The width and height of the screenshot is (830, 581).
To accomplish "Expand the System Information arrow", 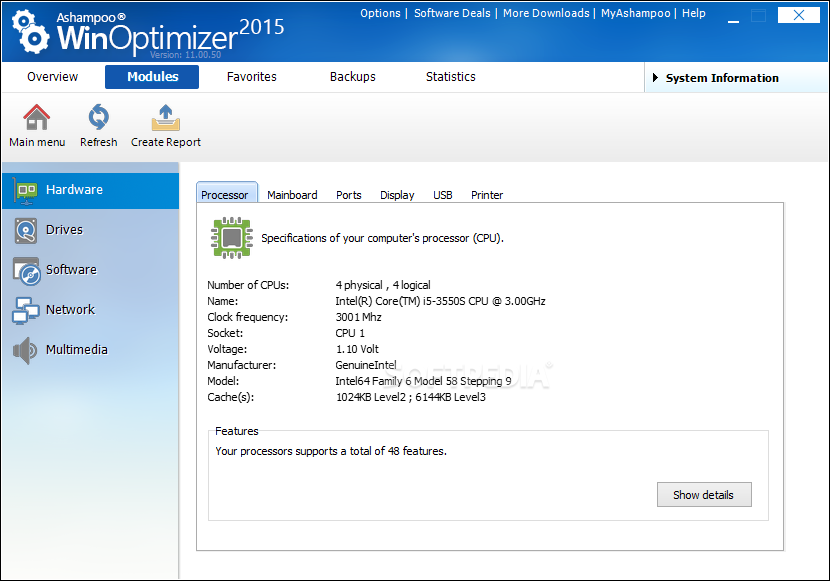I will [655, 78].
